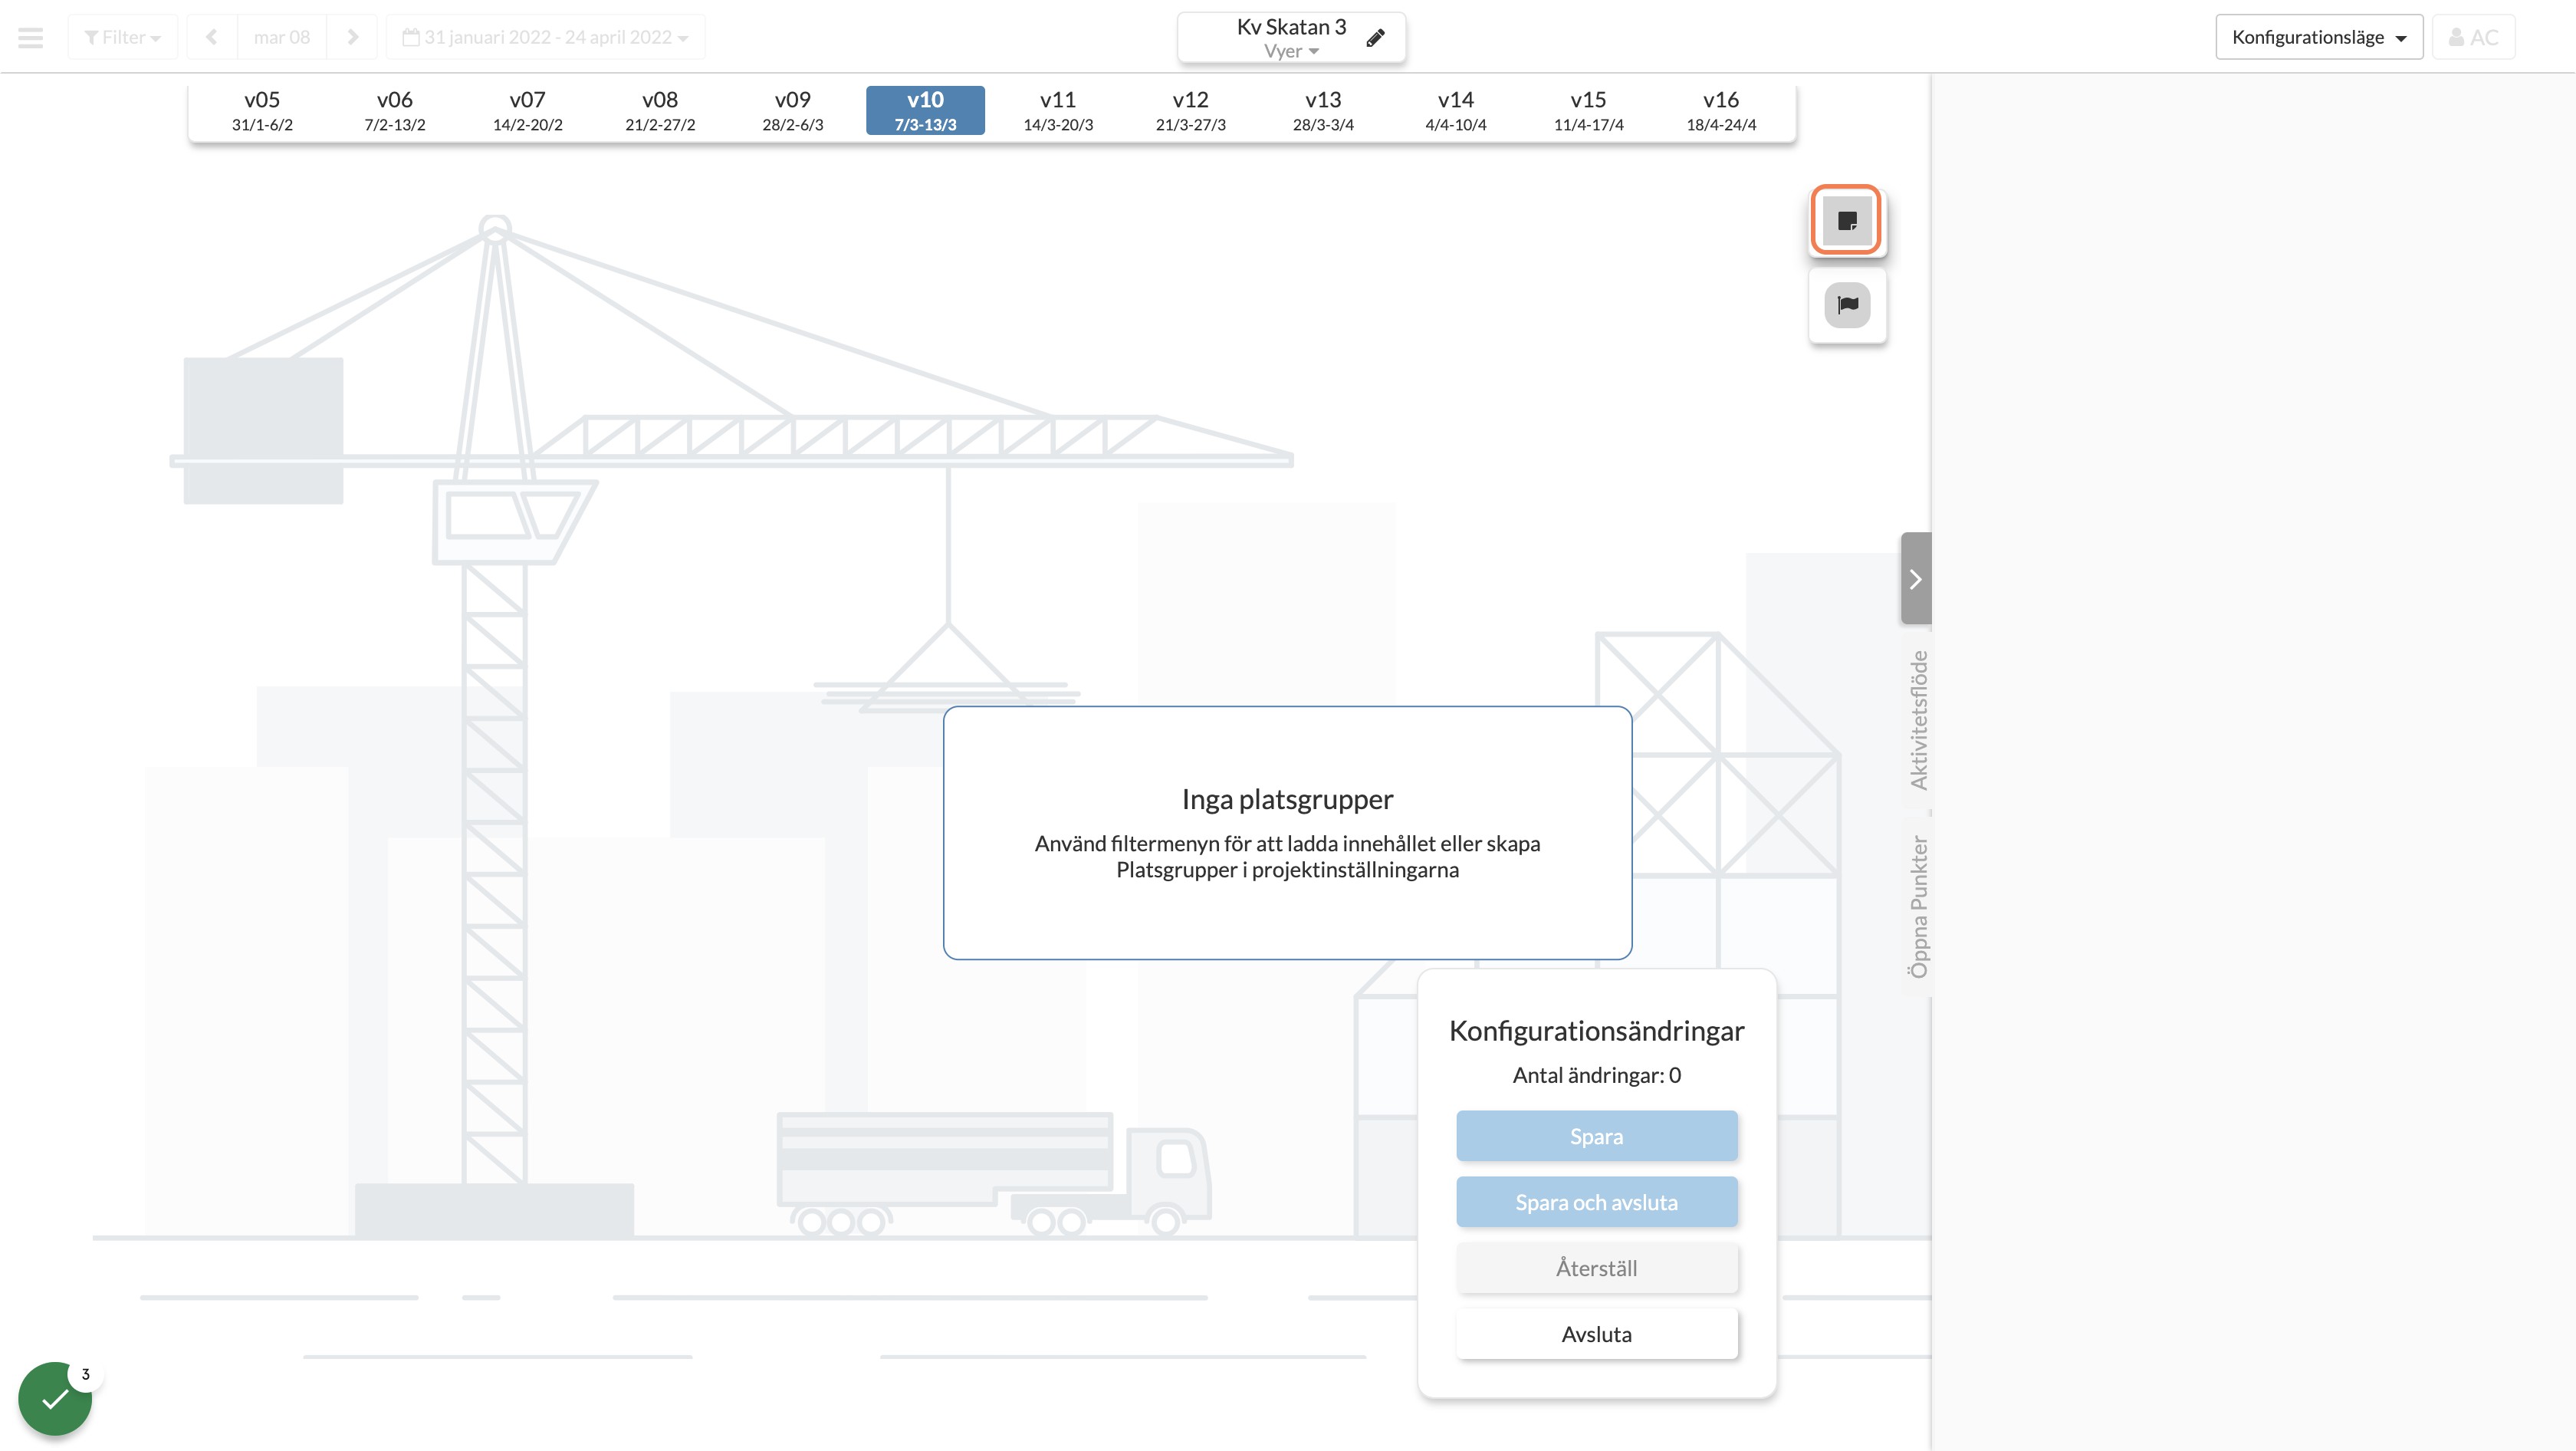Select week v16 tab
This screenshot has width=2576, height=1451.
pos(1721,110)
